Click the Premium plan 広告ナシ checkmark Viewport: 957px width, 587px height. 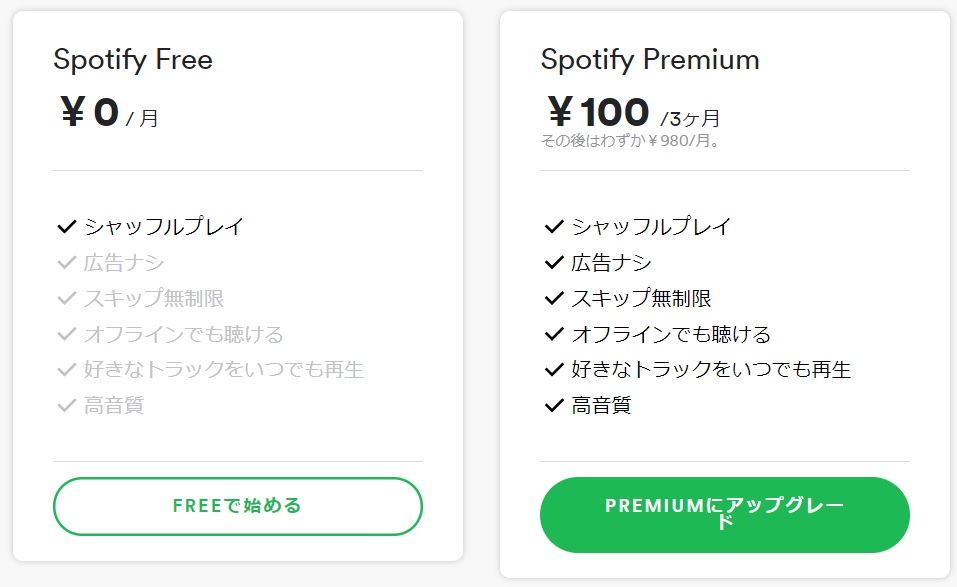(x=554, y=263)
